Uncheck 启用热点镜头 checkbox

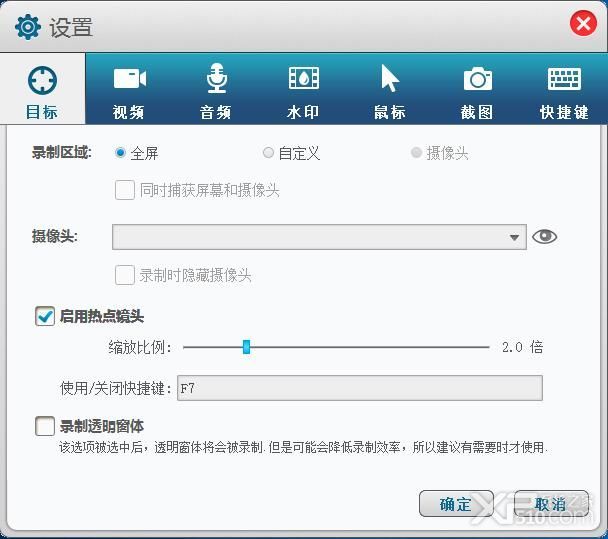click(x=45, y=316)
